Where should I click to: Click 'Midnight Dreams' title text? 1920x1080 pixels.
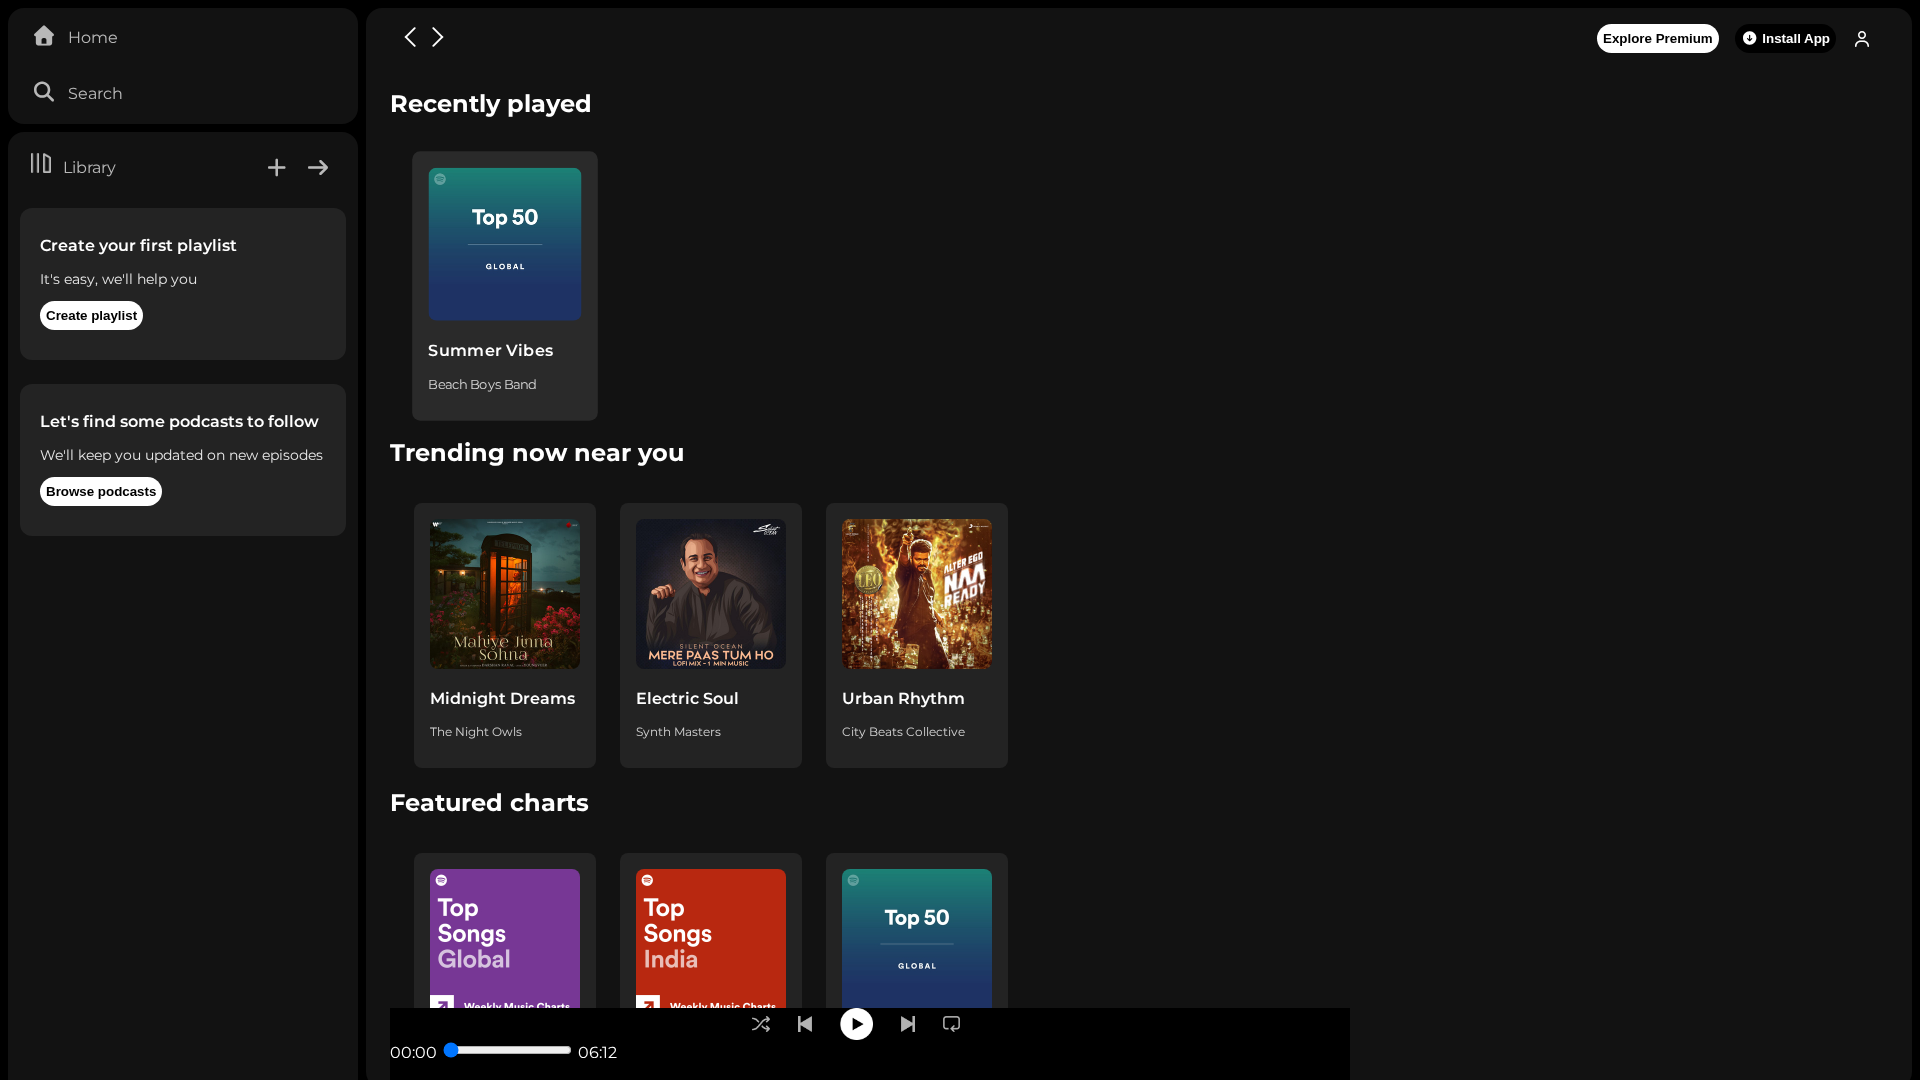click(502, 699)
